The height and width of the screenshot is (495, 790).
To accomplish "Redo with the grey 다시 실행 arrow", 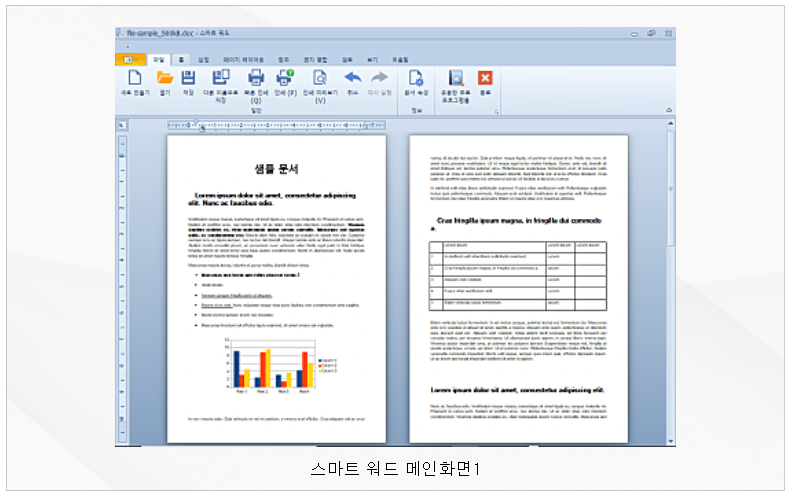I will (379, 78).
